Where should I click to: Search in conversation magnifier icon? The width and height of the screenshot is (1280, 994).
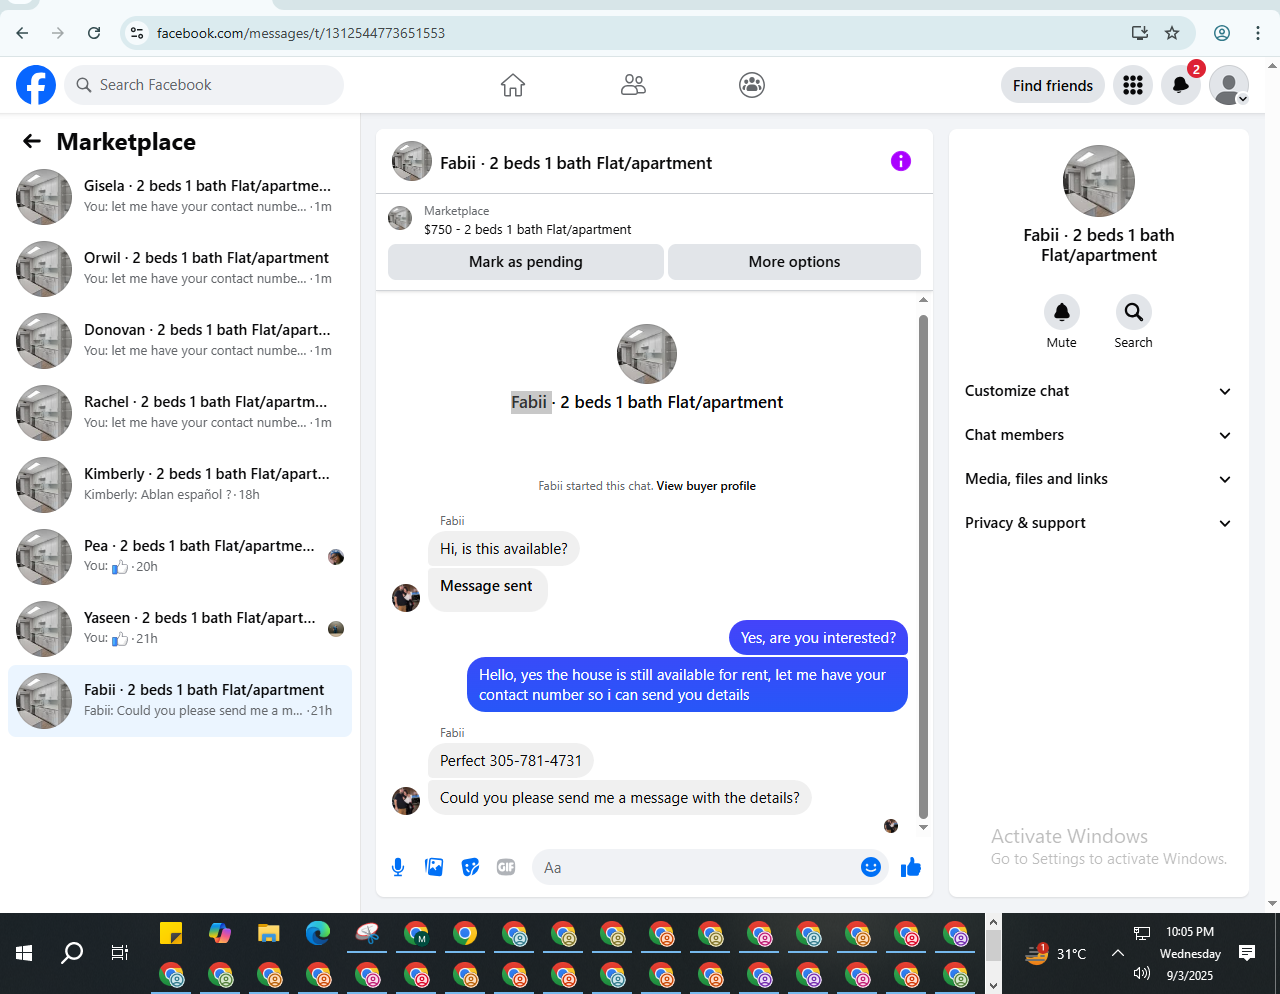tap(1133, 312)
